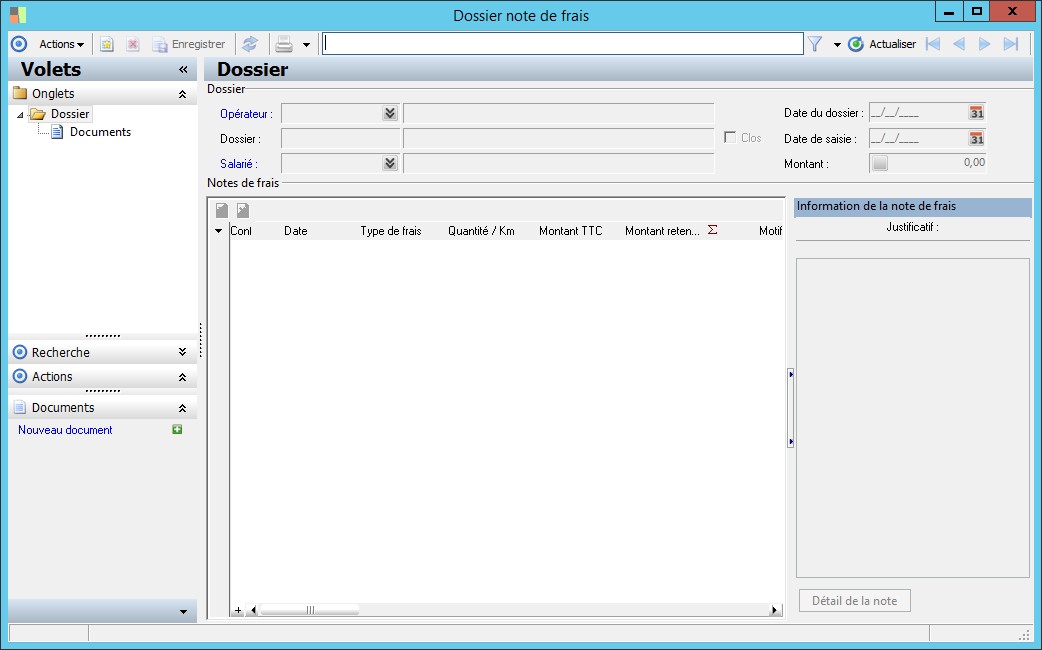Click the filter funnel icon
This screenshot has width=1042, height=650.
click(x=815, y=44)
